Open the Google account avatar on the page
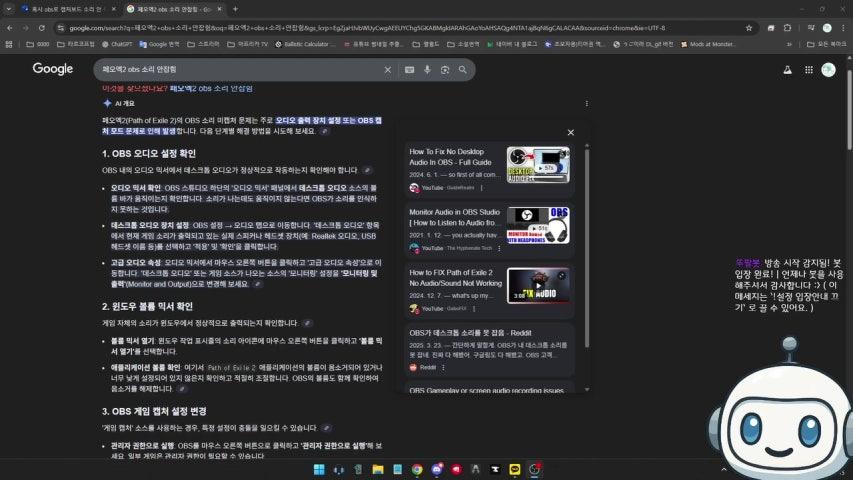This screenshot has height=480, width=853. coord(829,70)
